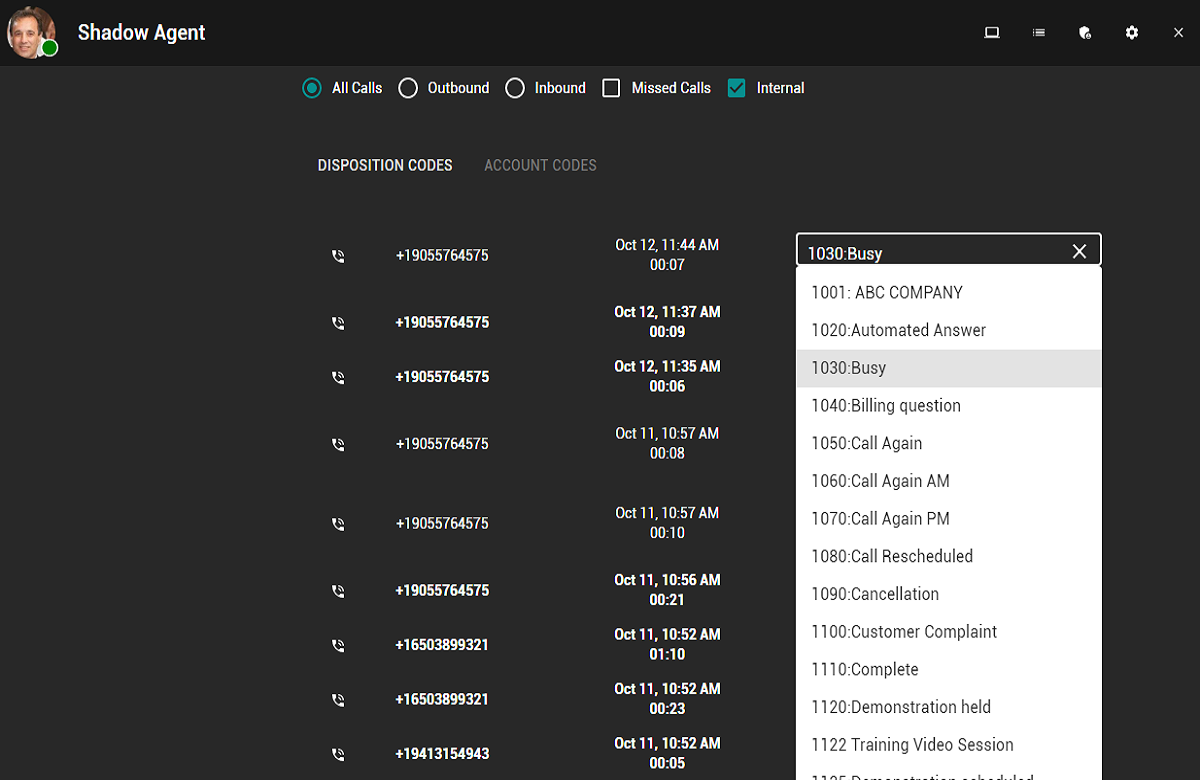Choose 1040:Billing question from dropdown
The height and width of the screenshot is (780, 1200).
click(886, 406)
